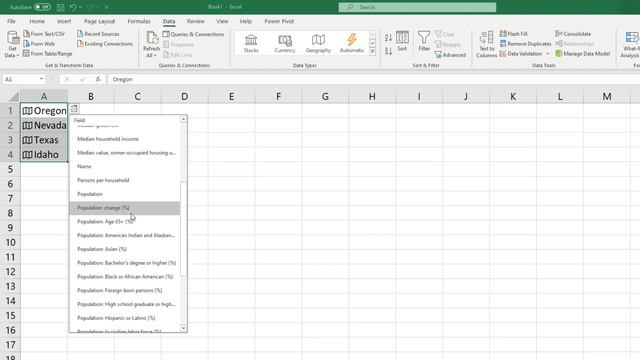
Task: Open the Review tab
Action: [196, 21]
